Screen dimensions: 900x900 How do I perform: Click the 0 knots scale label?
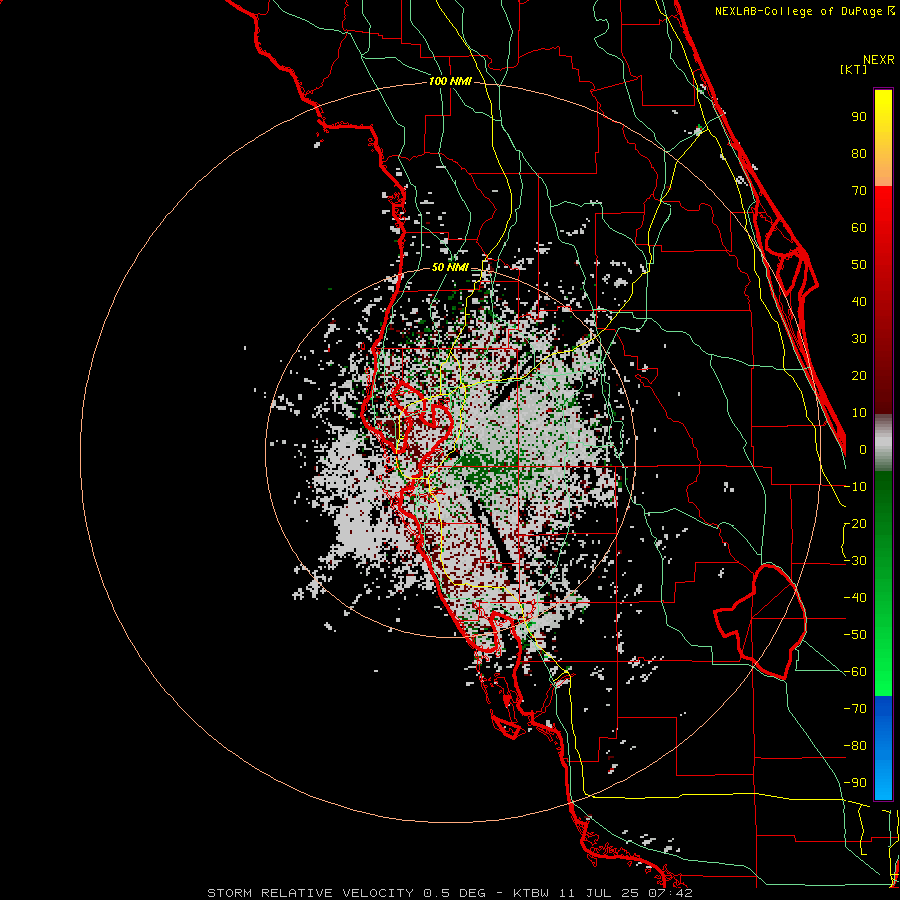coord(863,449)
